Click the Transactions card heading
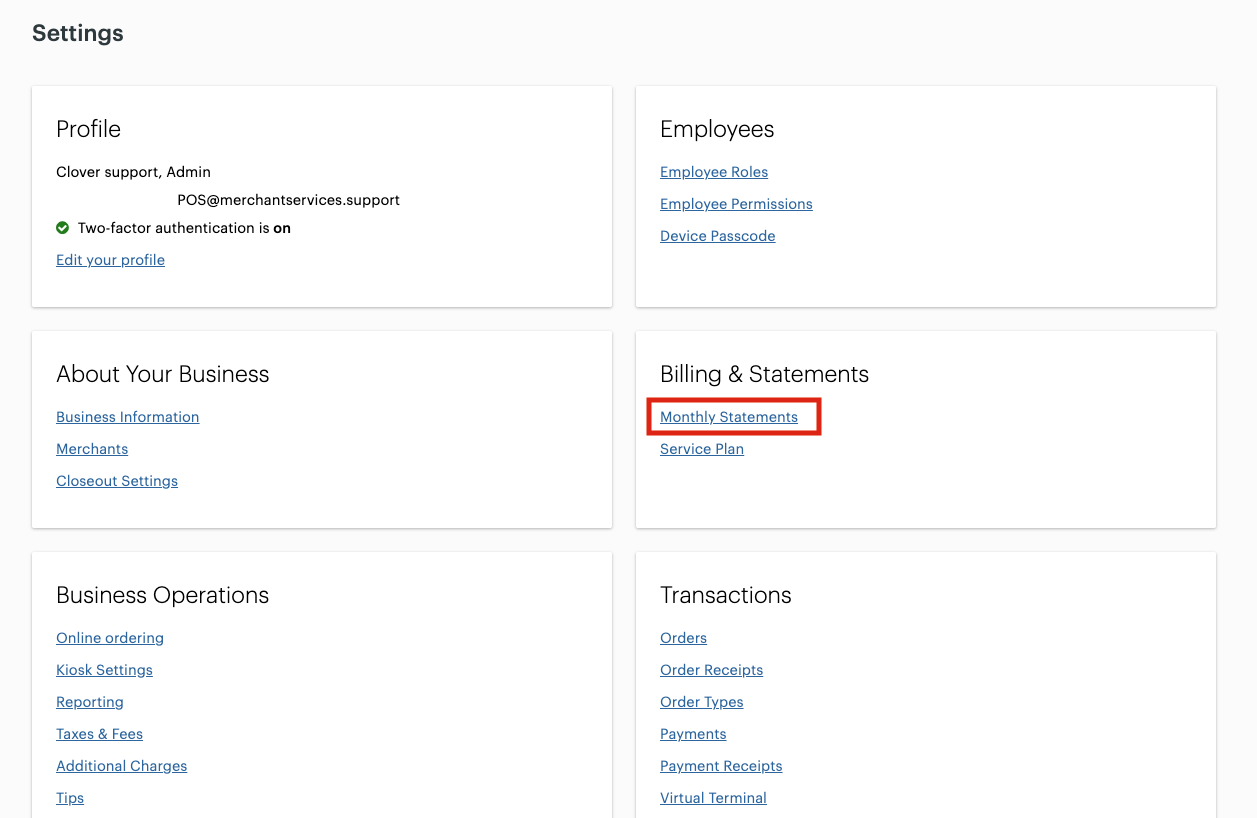Screen dimensions: 1257x818 click(725, 595)
